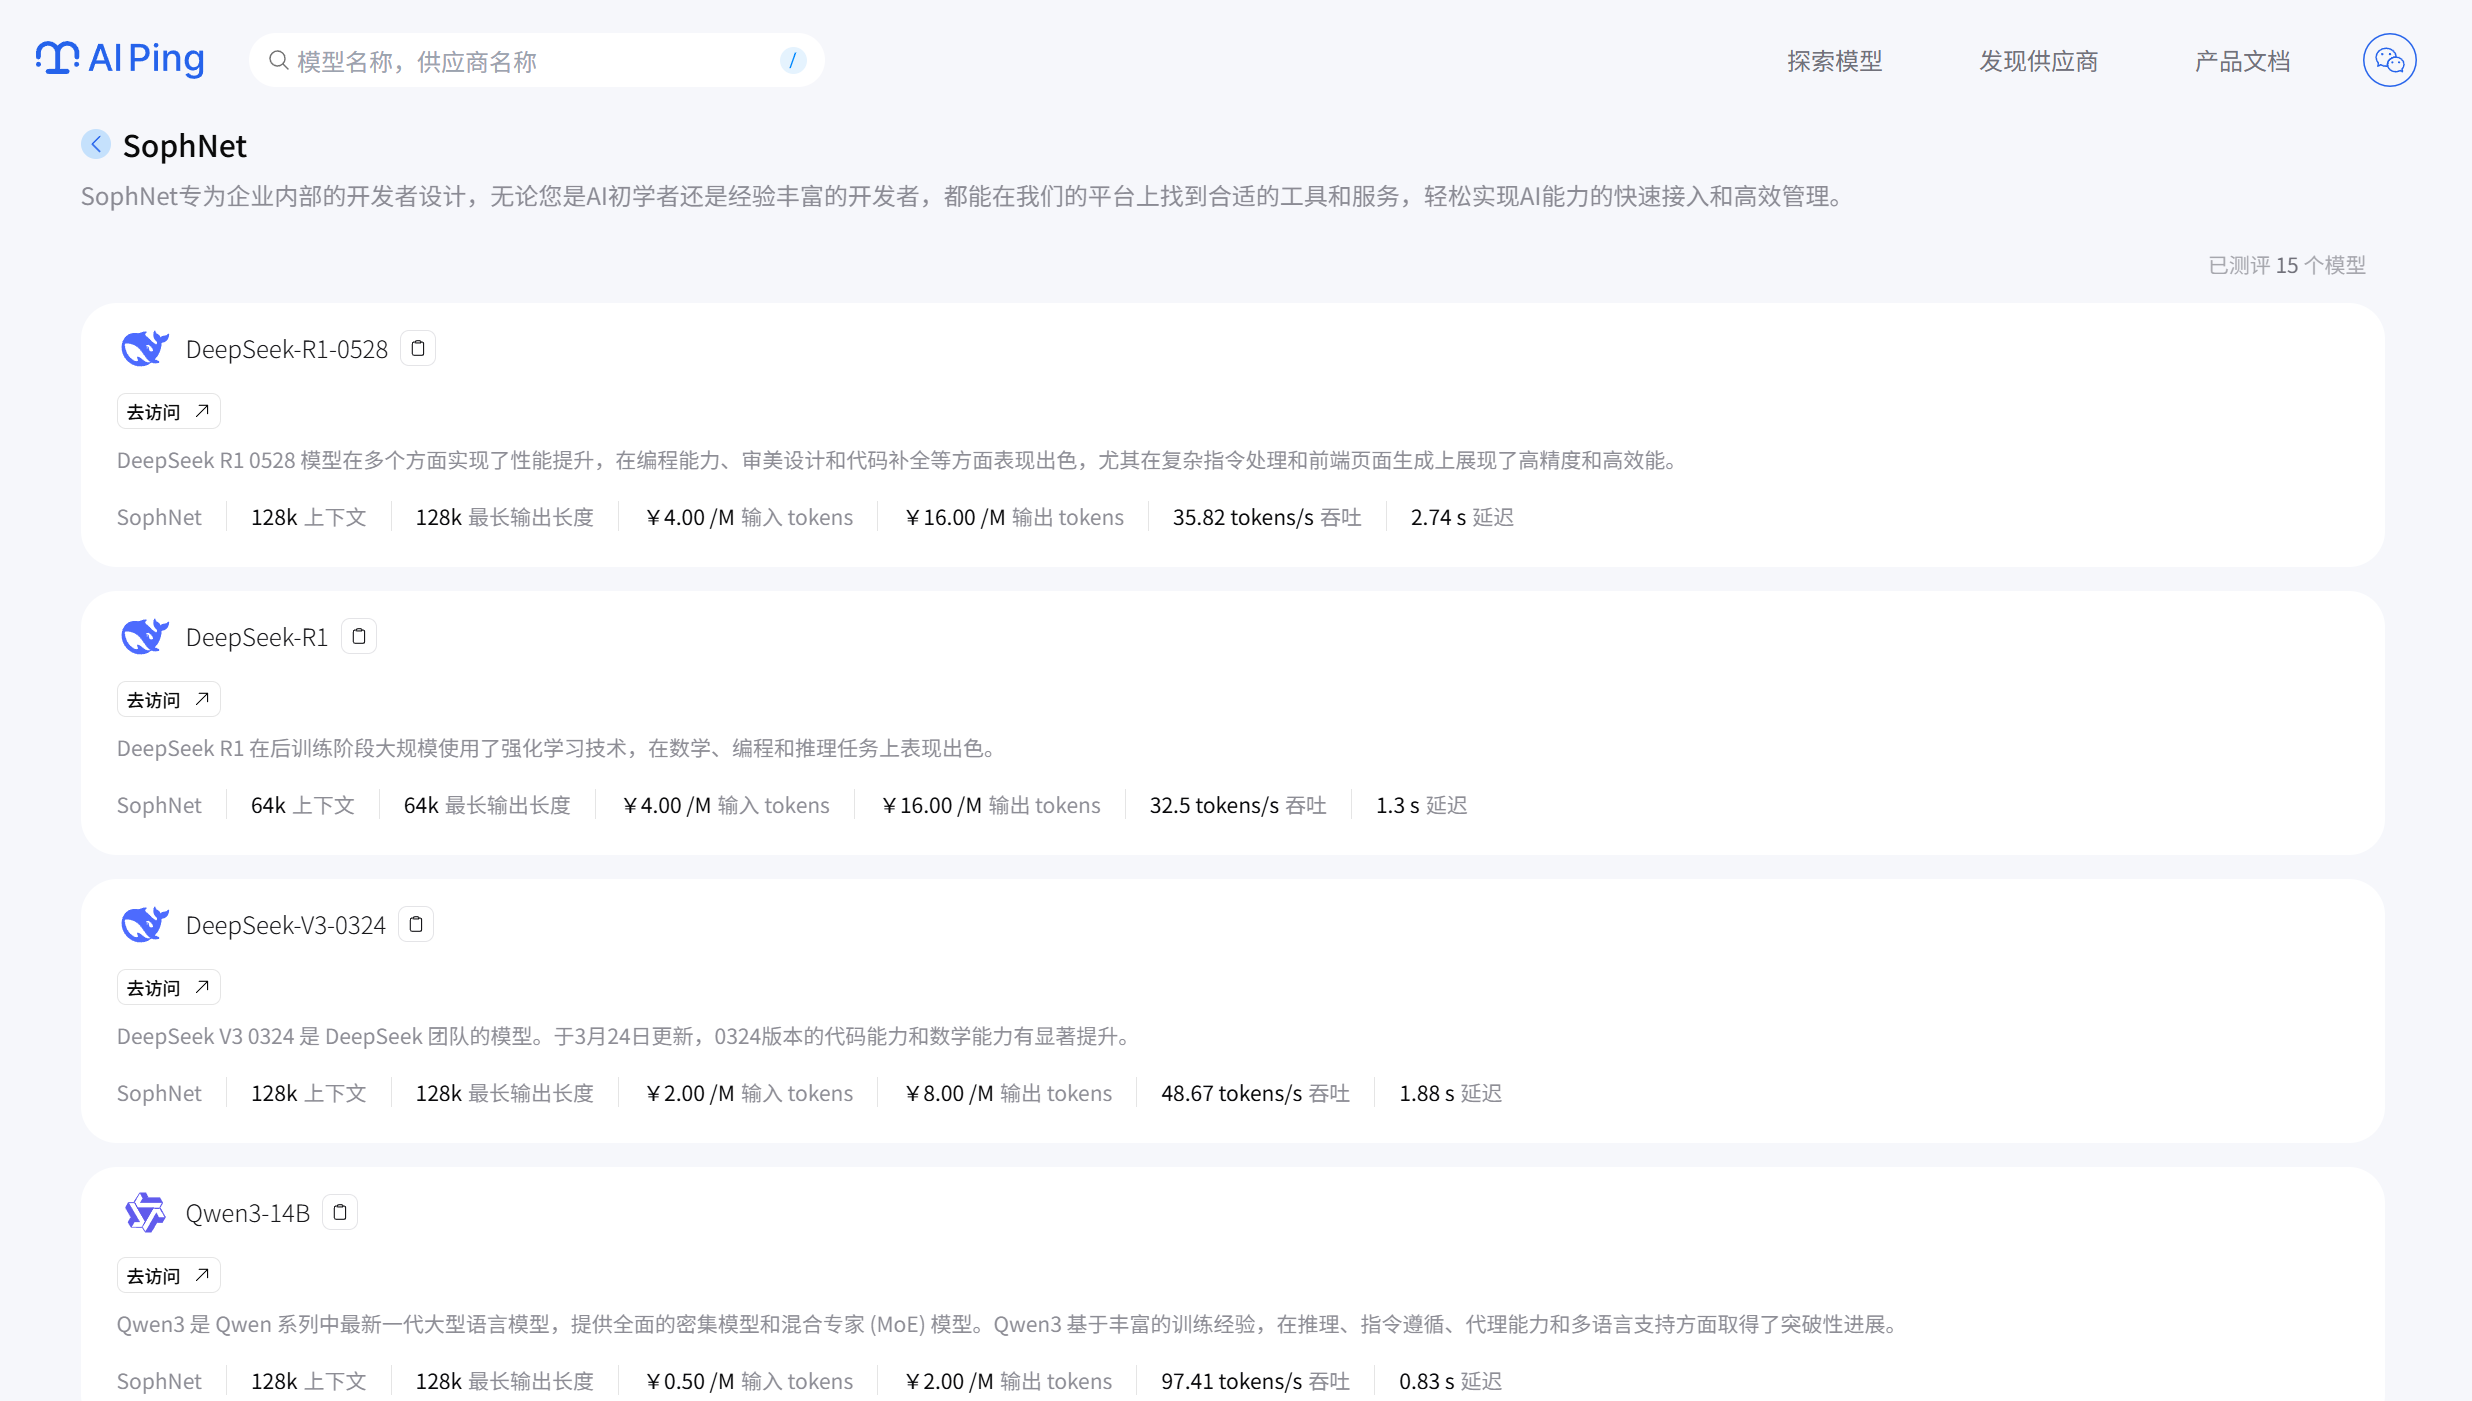
Task: Click 去访问 under Qwen3-14B
Action: click(x=168, y=1275)
